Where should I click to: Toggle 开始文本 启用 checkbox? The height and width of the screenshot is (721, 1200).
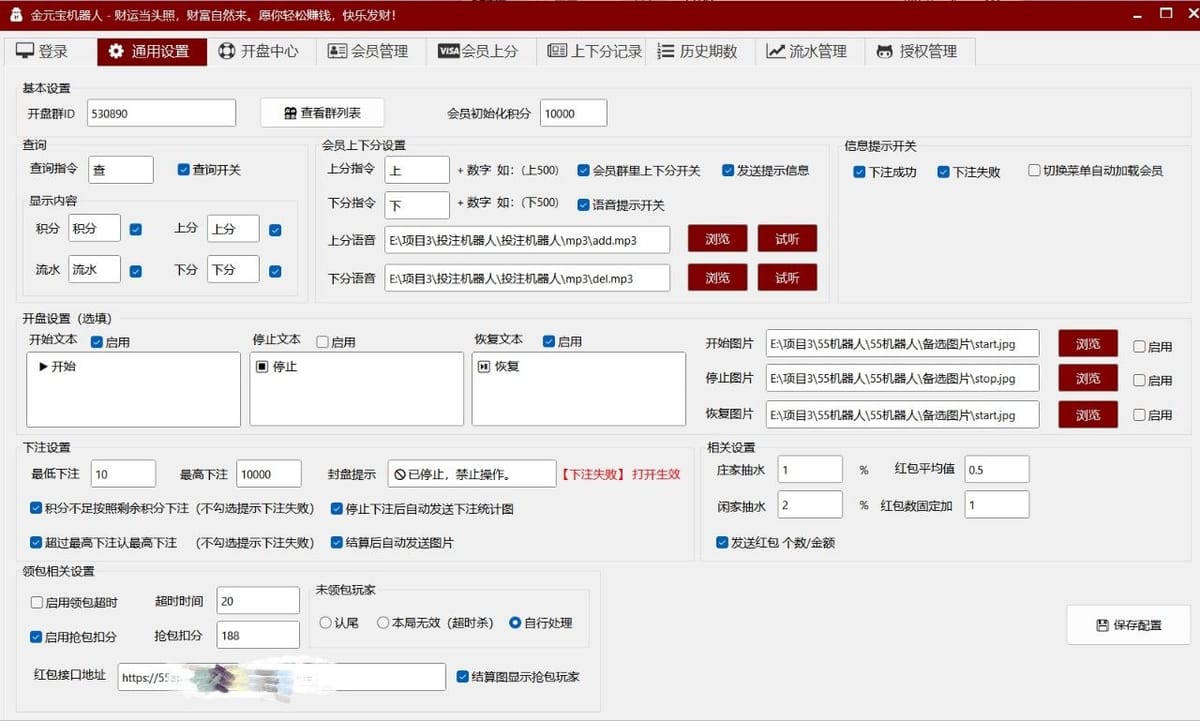point(97,342)
